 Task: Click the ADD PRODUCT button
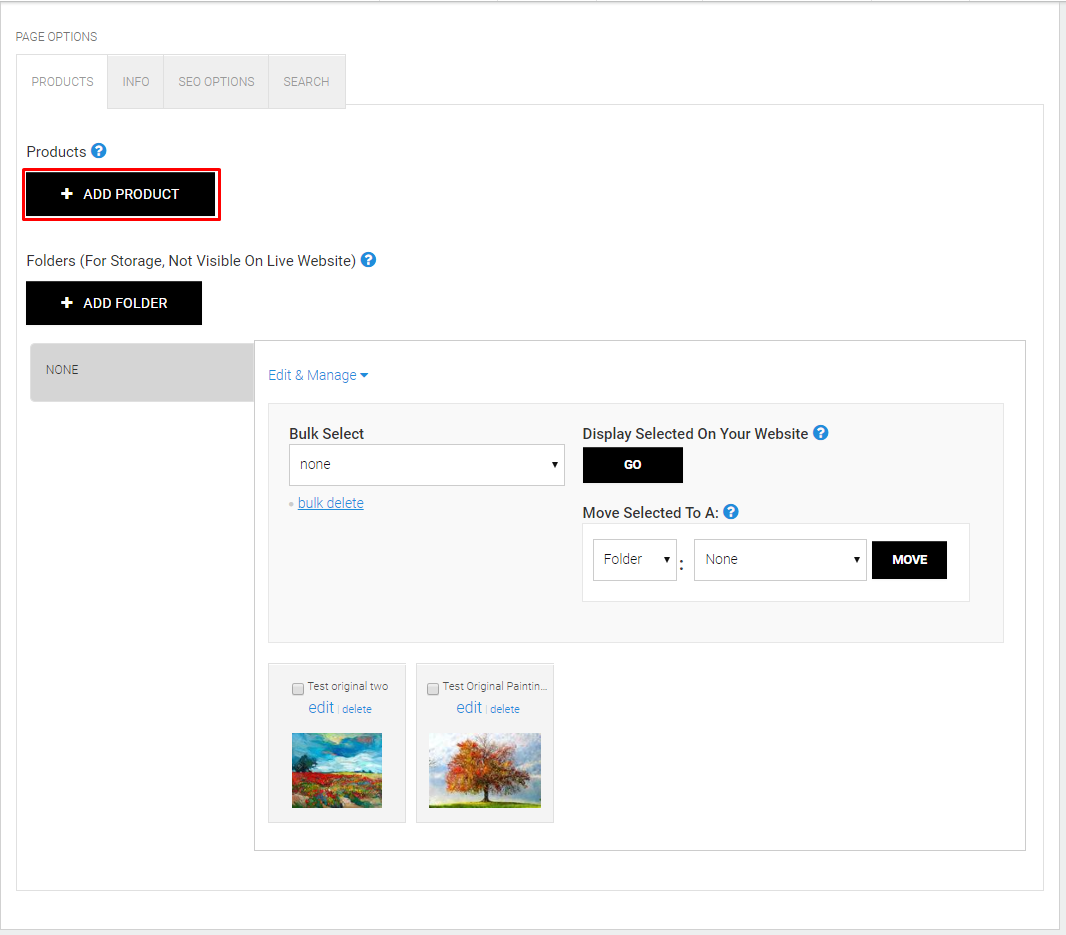point(121,194)
